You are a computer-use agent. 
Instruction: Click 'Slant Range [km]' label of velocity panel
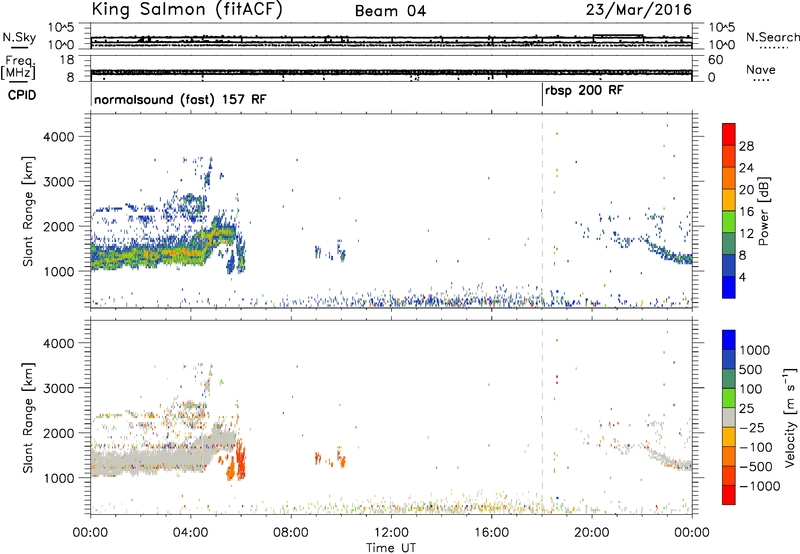[28, 418]
